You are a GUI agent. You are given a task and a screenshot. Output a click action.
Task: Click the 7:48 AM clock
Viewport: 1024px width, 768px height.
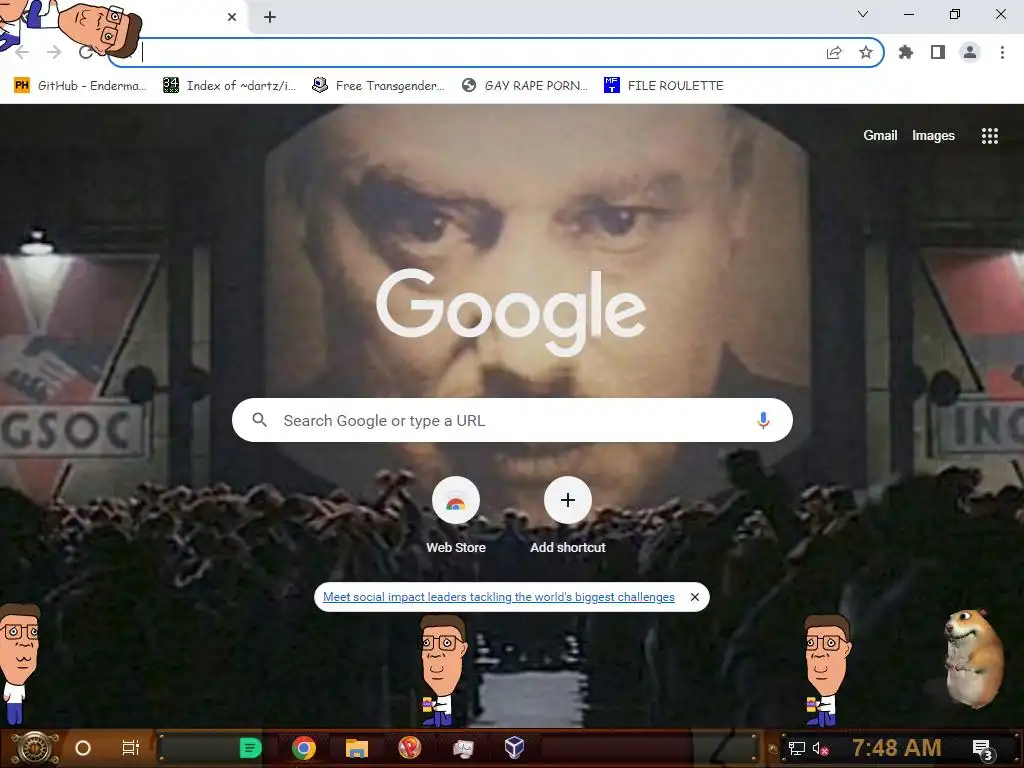[x=897, y=748]
